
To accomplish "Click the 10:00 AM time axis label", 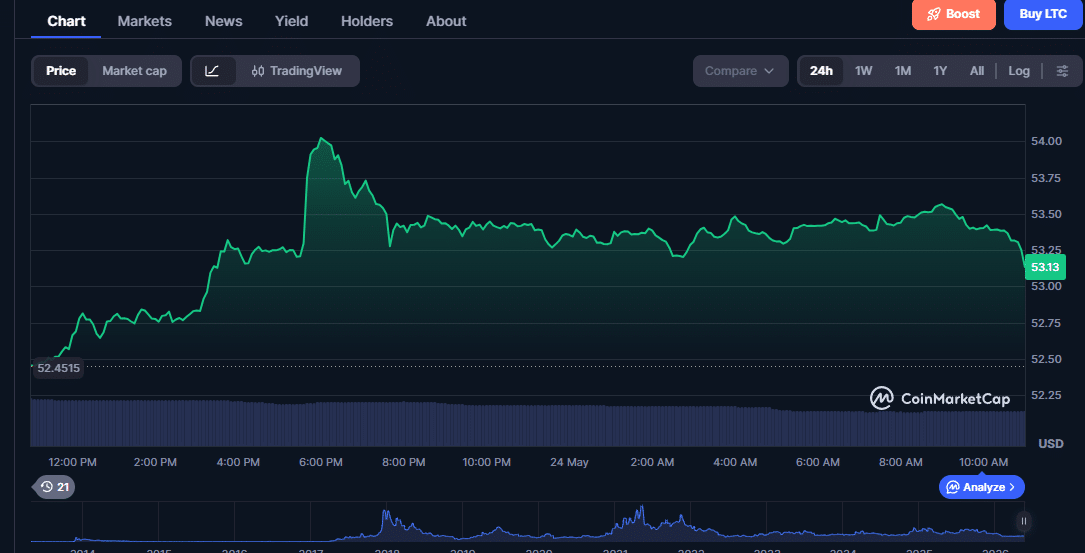I will click(x=985, y=462).
